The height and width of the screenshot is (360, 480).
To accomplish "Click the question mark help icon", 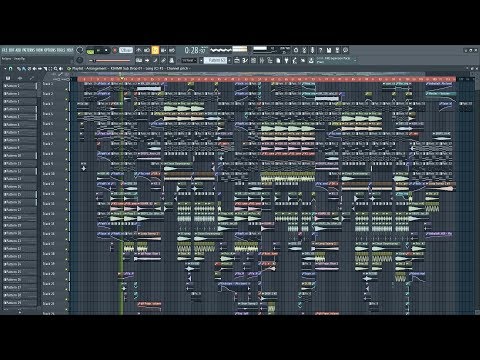I will (320, 50).
